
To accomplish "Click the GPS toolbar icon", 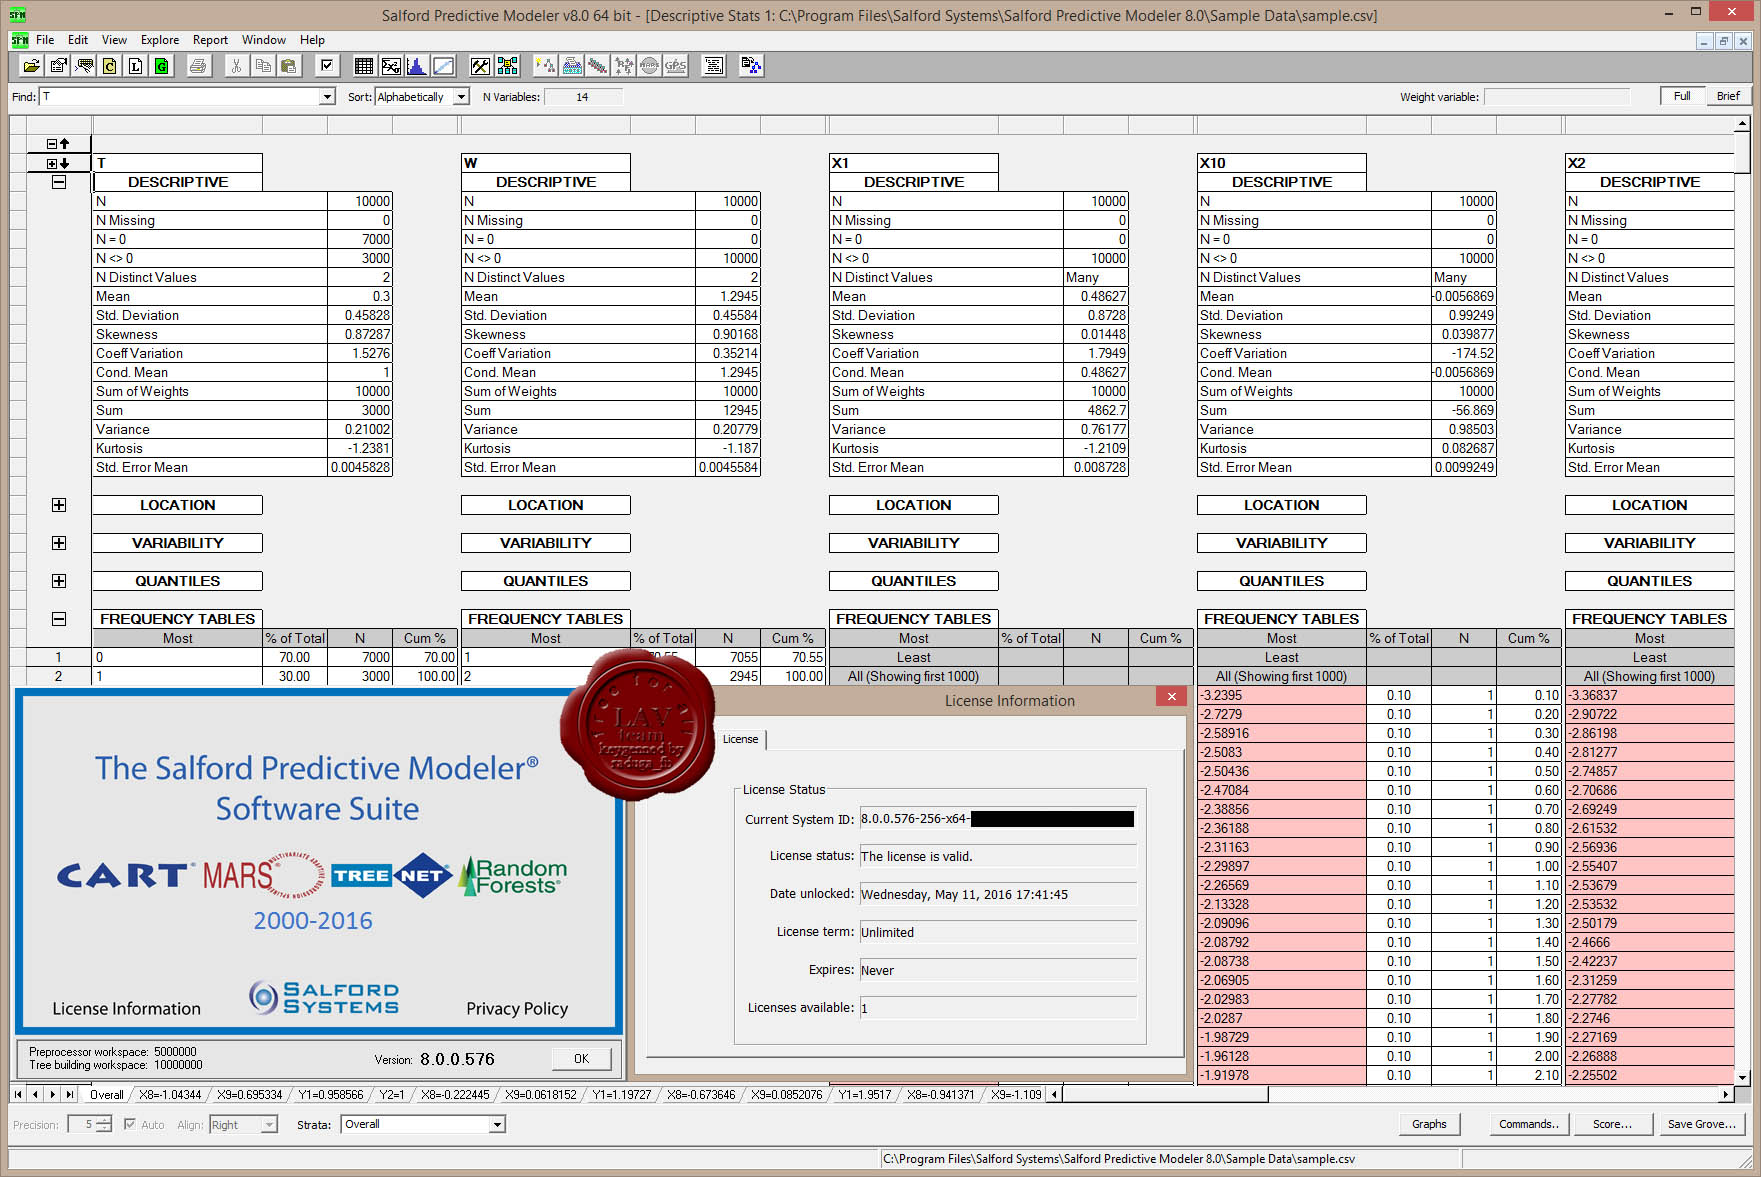I will pyautogui.click(x=675, y=66).
